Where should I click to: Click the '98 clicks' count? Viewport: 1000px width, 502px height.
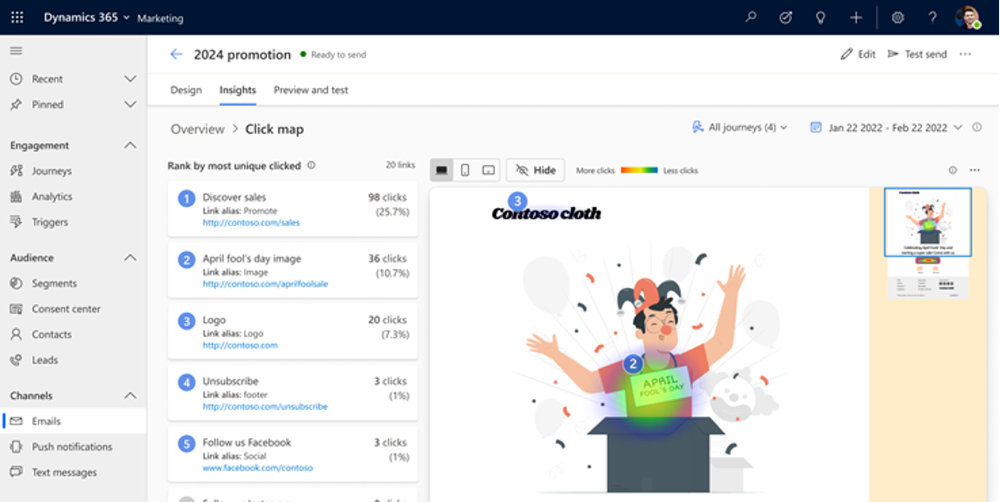[387, 197]
